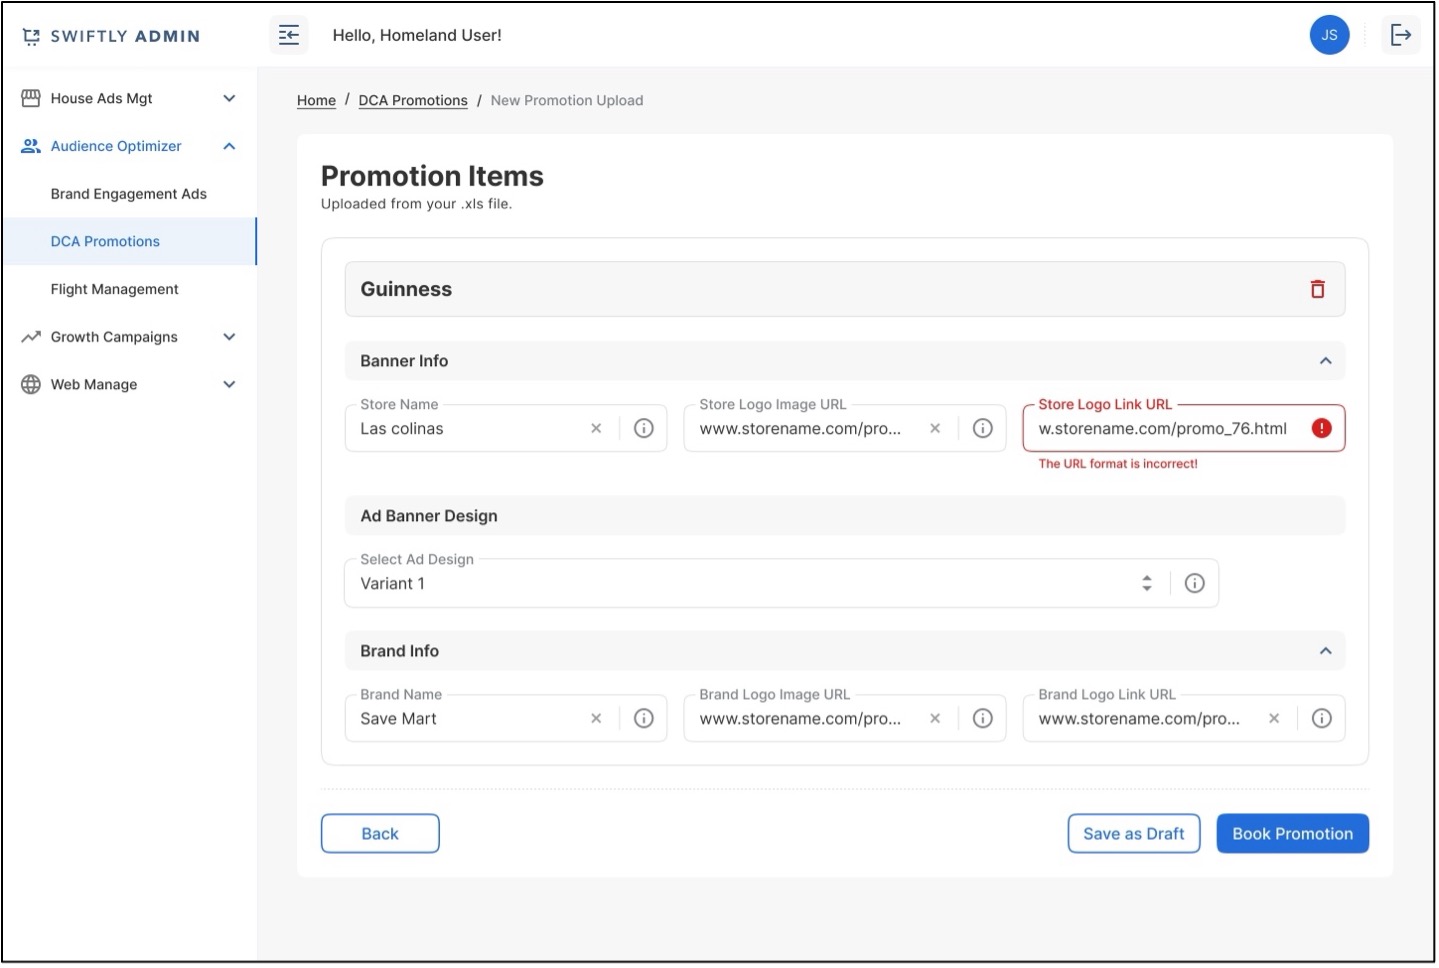Collapse the Banner Info section
The height and width of the screenshot is (968, 1439).
[1326, 361]
